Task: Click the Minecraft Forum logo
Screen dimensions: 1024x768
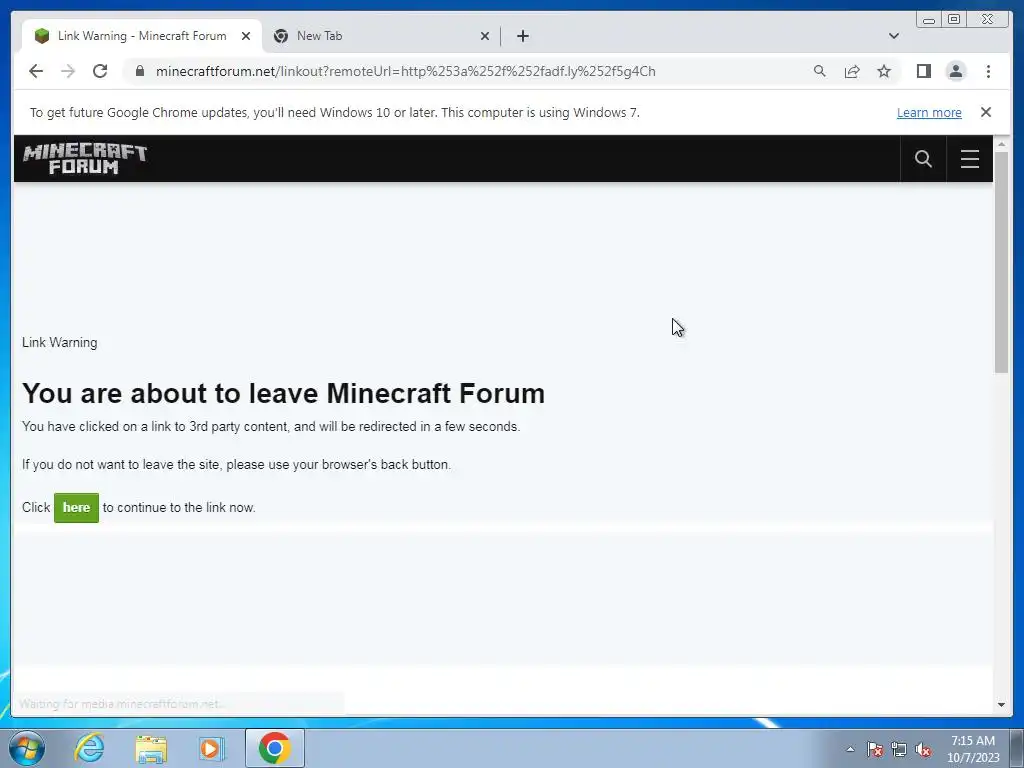Action: point(85,159)
